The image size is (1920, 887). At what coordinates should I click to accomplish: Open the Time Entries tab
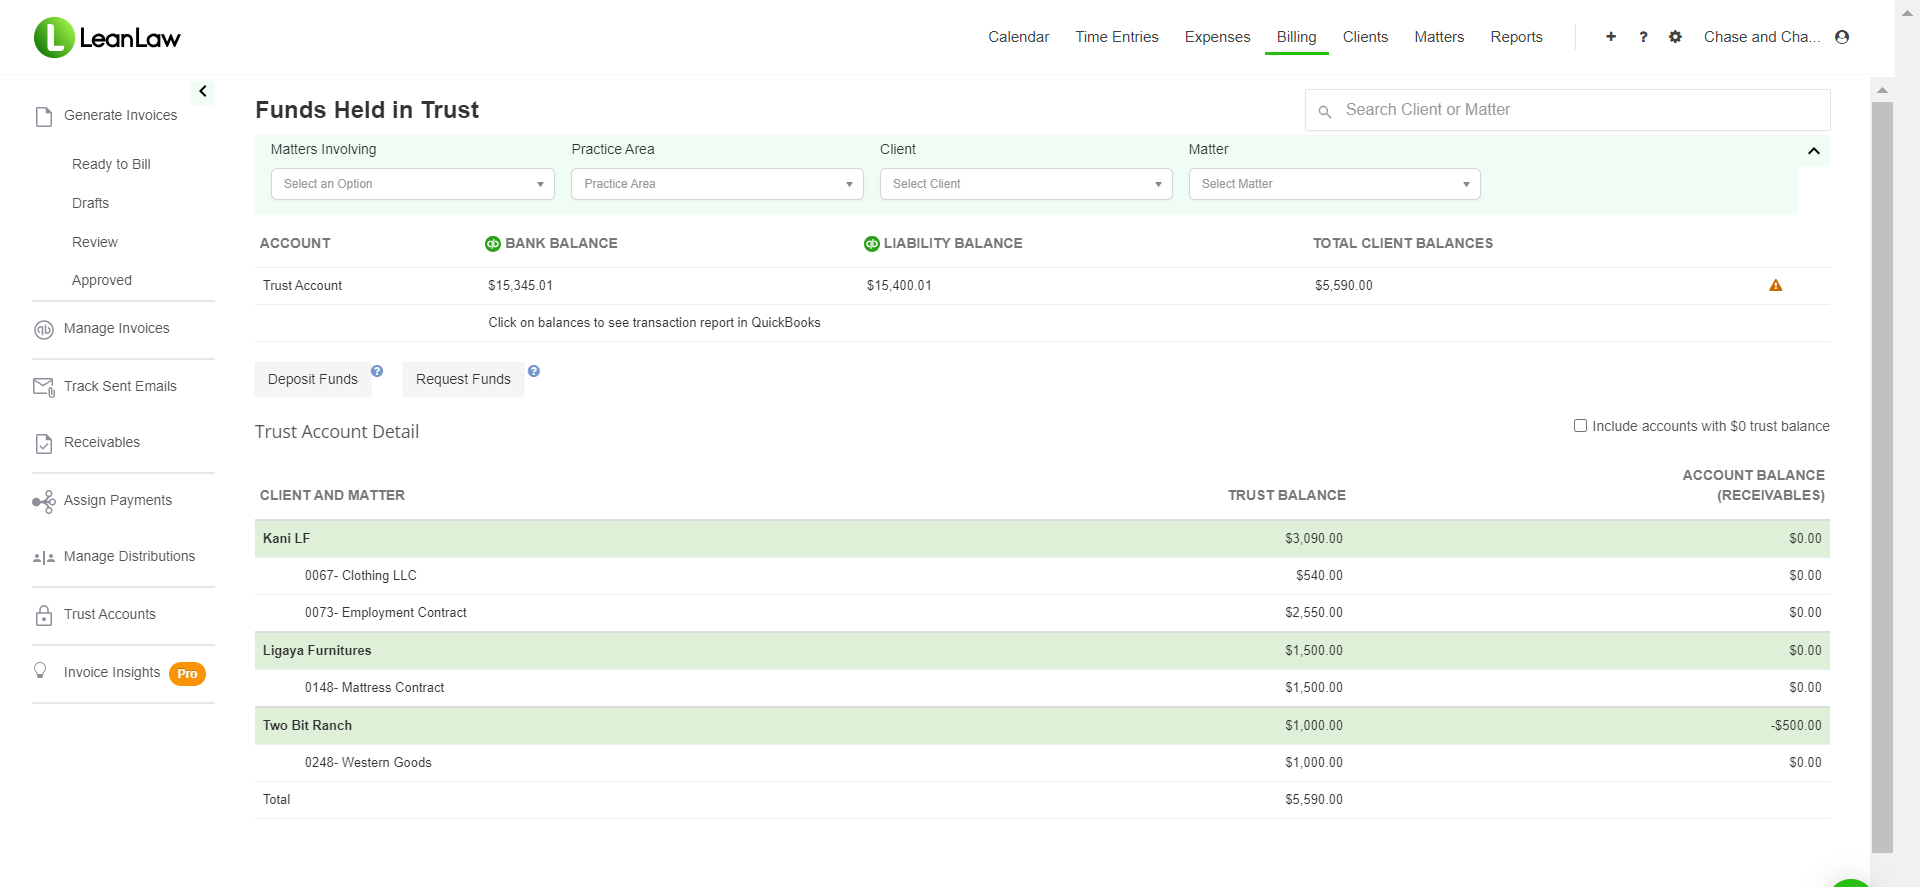(x=1117, y=37)
